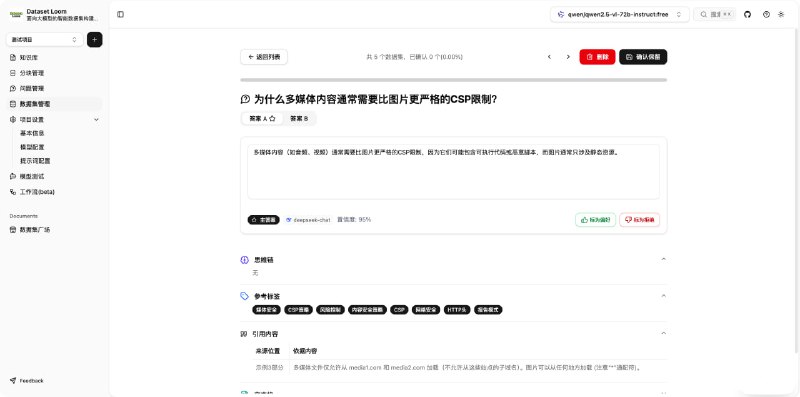Click the search input field
800x397 pixels.
[x=714, y=14]
